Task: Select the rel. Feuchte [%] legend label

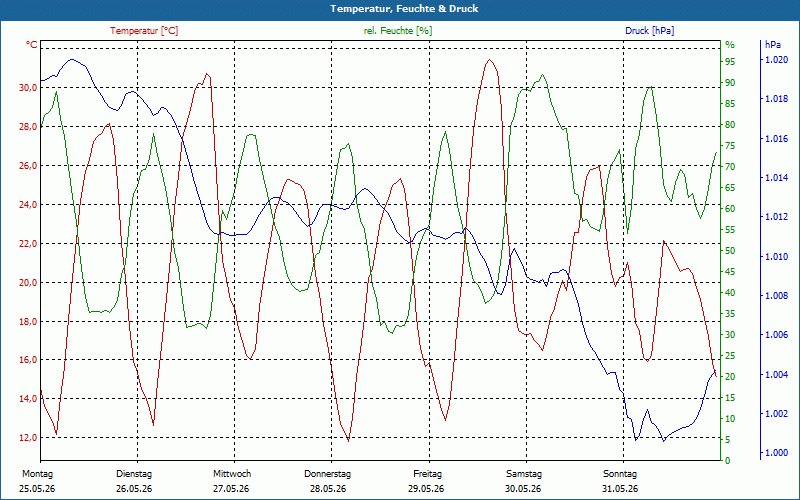Action: (397, 31)
